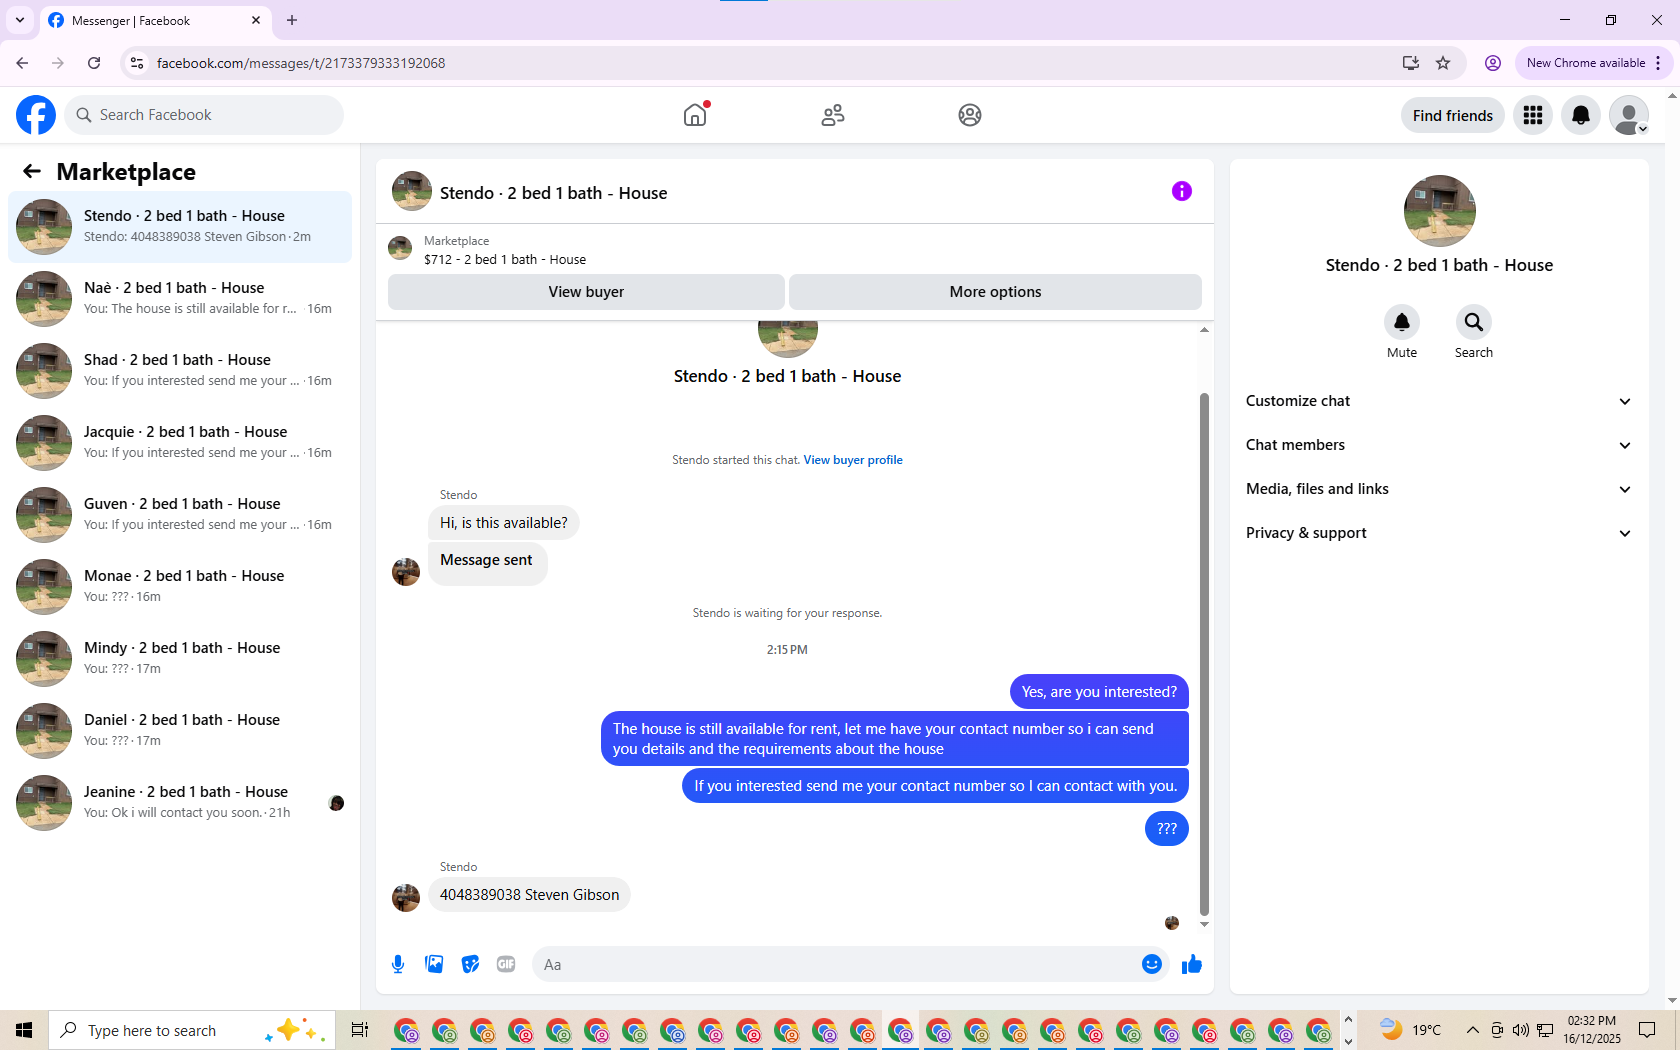
Task: Click the browser back navigation arrow
Action: click(22, 63)
